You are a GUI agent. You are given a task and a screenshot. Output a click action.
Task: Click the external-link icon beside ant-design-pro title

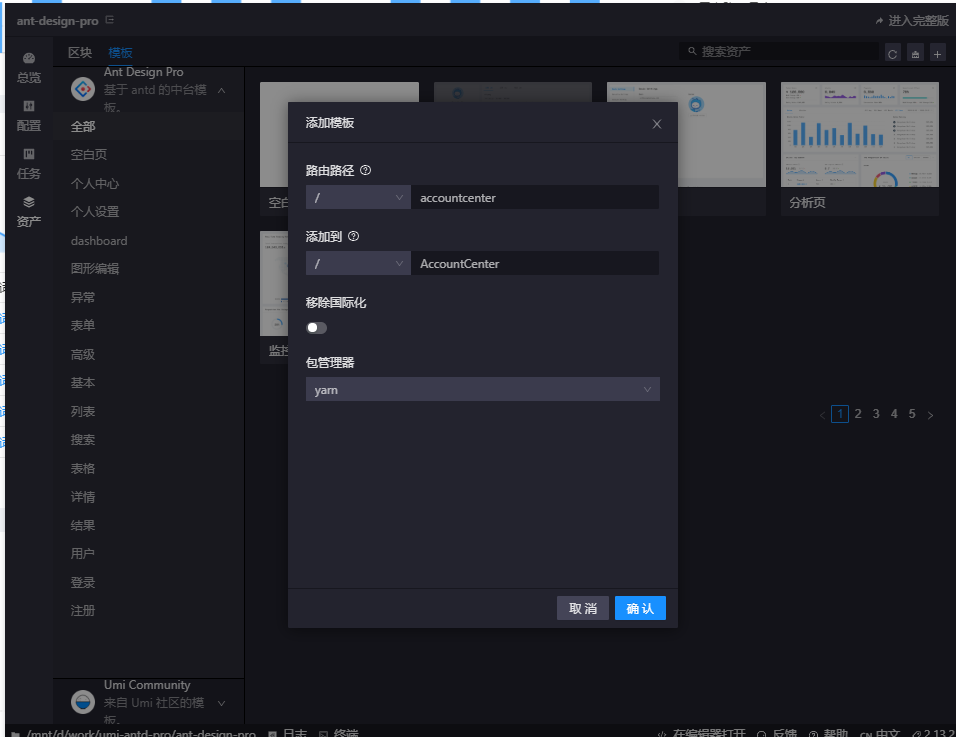tap(110, 20)
